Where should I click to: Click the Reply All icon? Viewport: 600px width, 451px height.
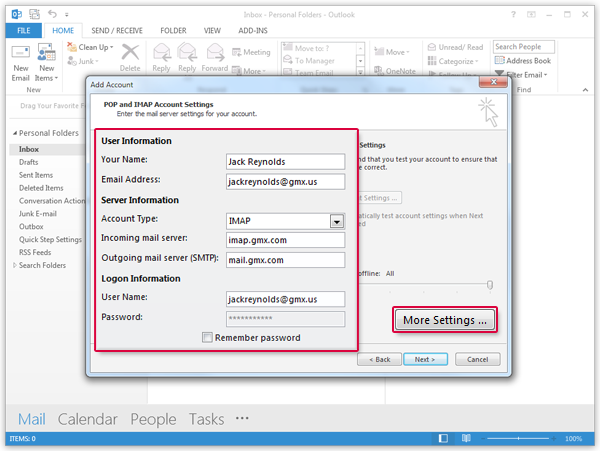[188, 56]
